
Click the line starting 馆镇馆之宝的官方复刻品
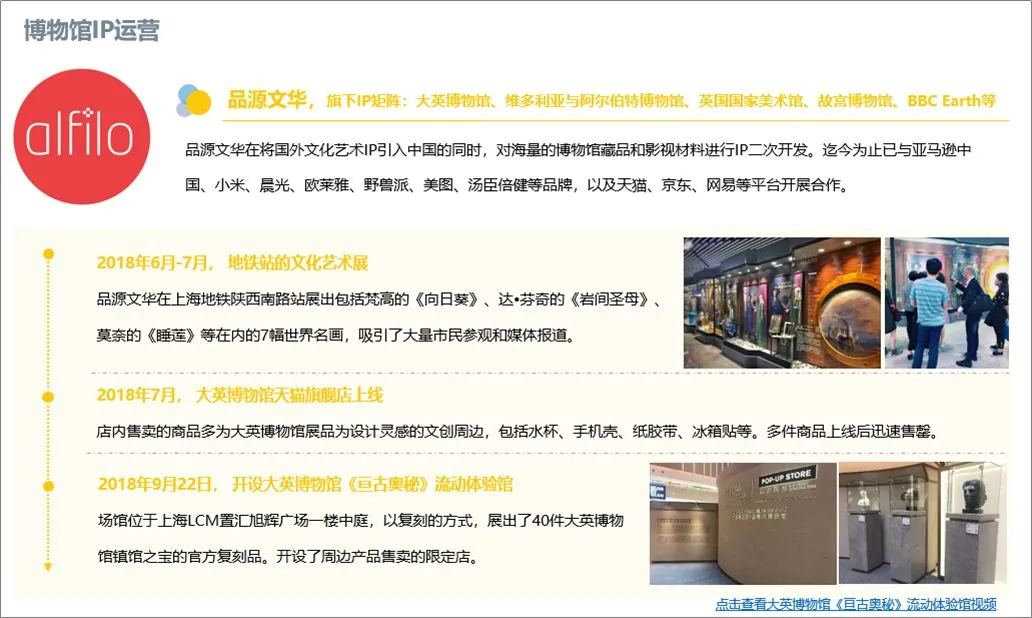288,557
